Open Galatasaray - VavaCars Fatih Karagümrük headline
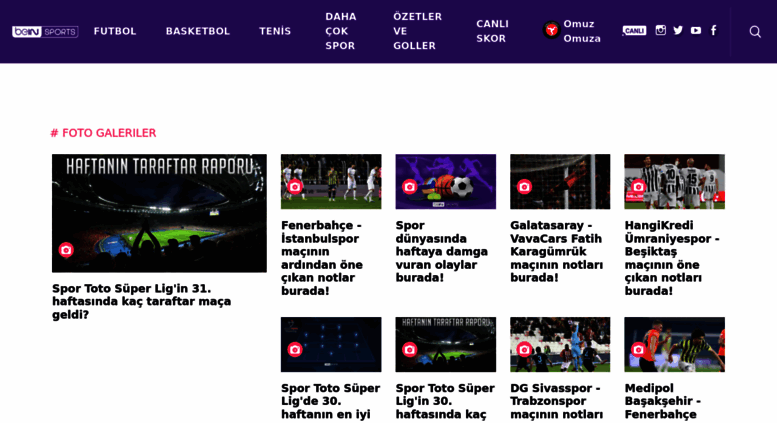 (556, 251)
